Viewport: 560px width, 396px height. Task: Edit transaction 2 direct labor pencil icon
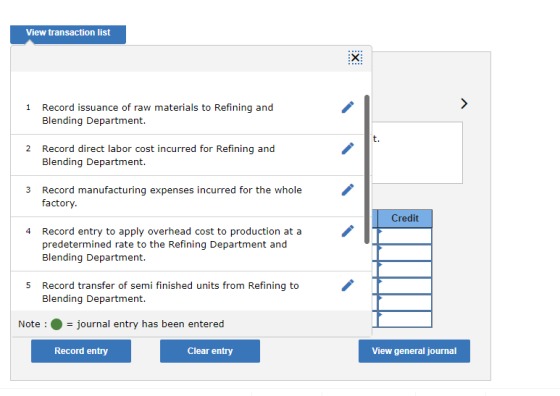tap(348, 149)
